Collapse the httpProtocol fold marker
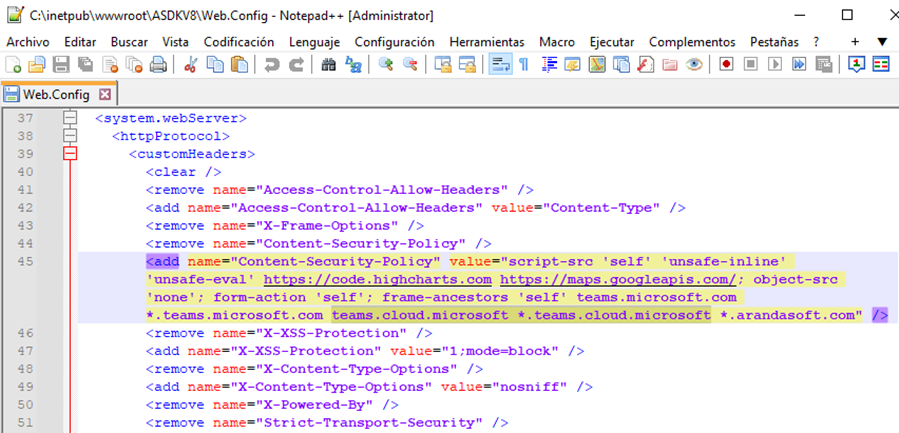 [70, 136]
